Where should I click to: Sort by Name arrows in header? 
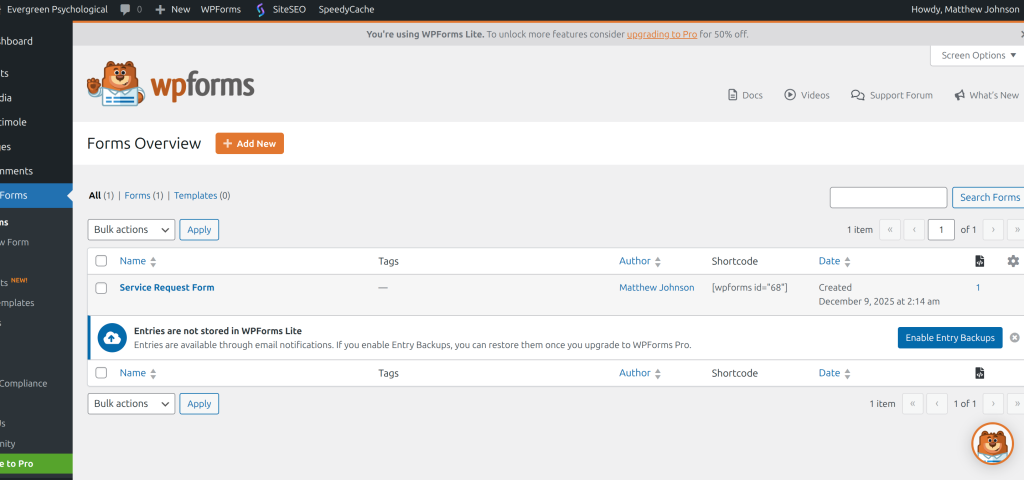point(153,262)
